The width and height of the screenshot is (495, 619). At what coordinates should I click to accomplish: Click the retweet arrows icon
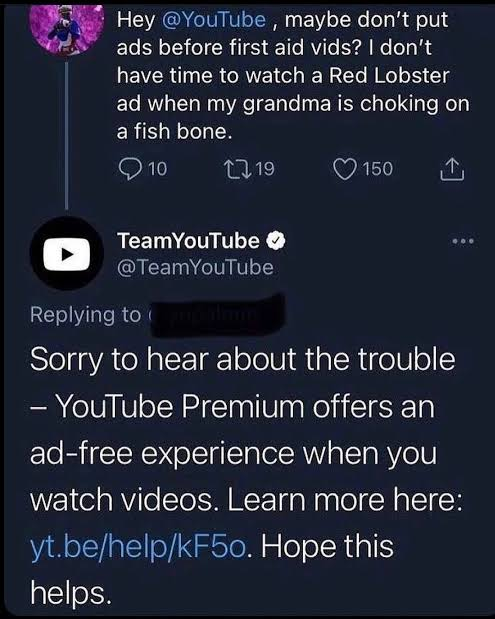[x=237, y=169]
